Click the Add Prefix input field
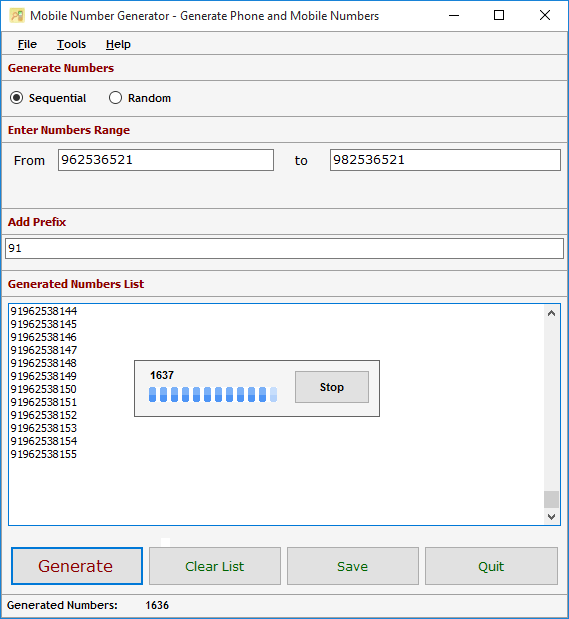Image resolution: width=569 pixels, height=619 pixels. tap(284, 248)
